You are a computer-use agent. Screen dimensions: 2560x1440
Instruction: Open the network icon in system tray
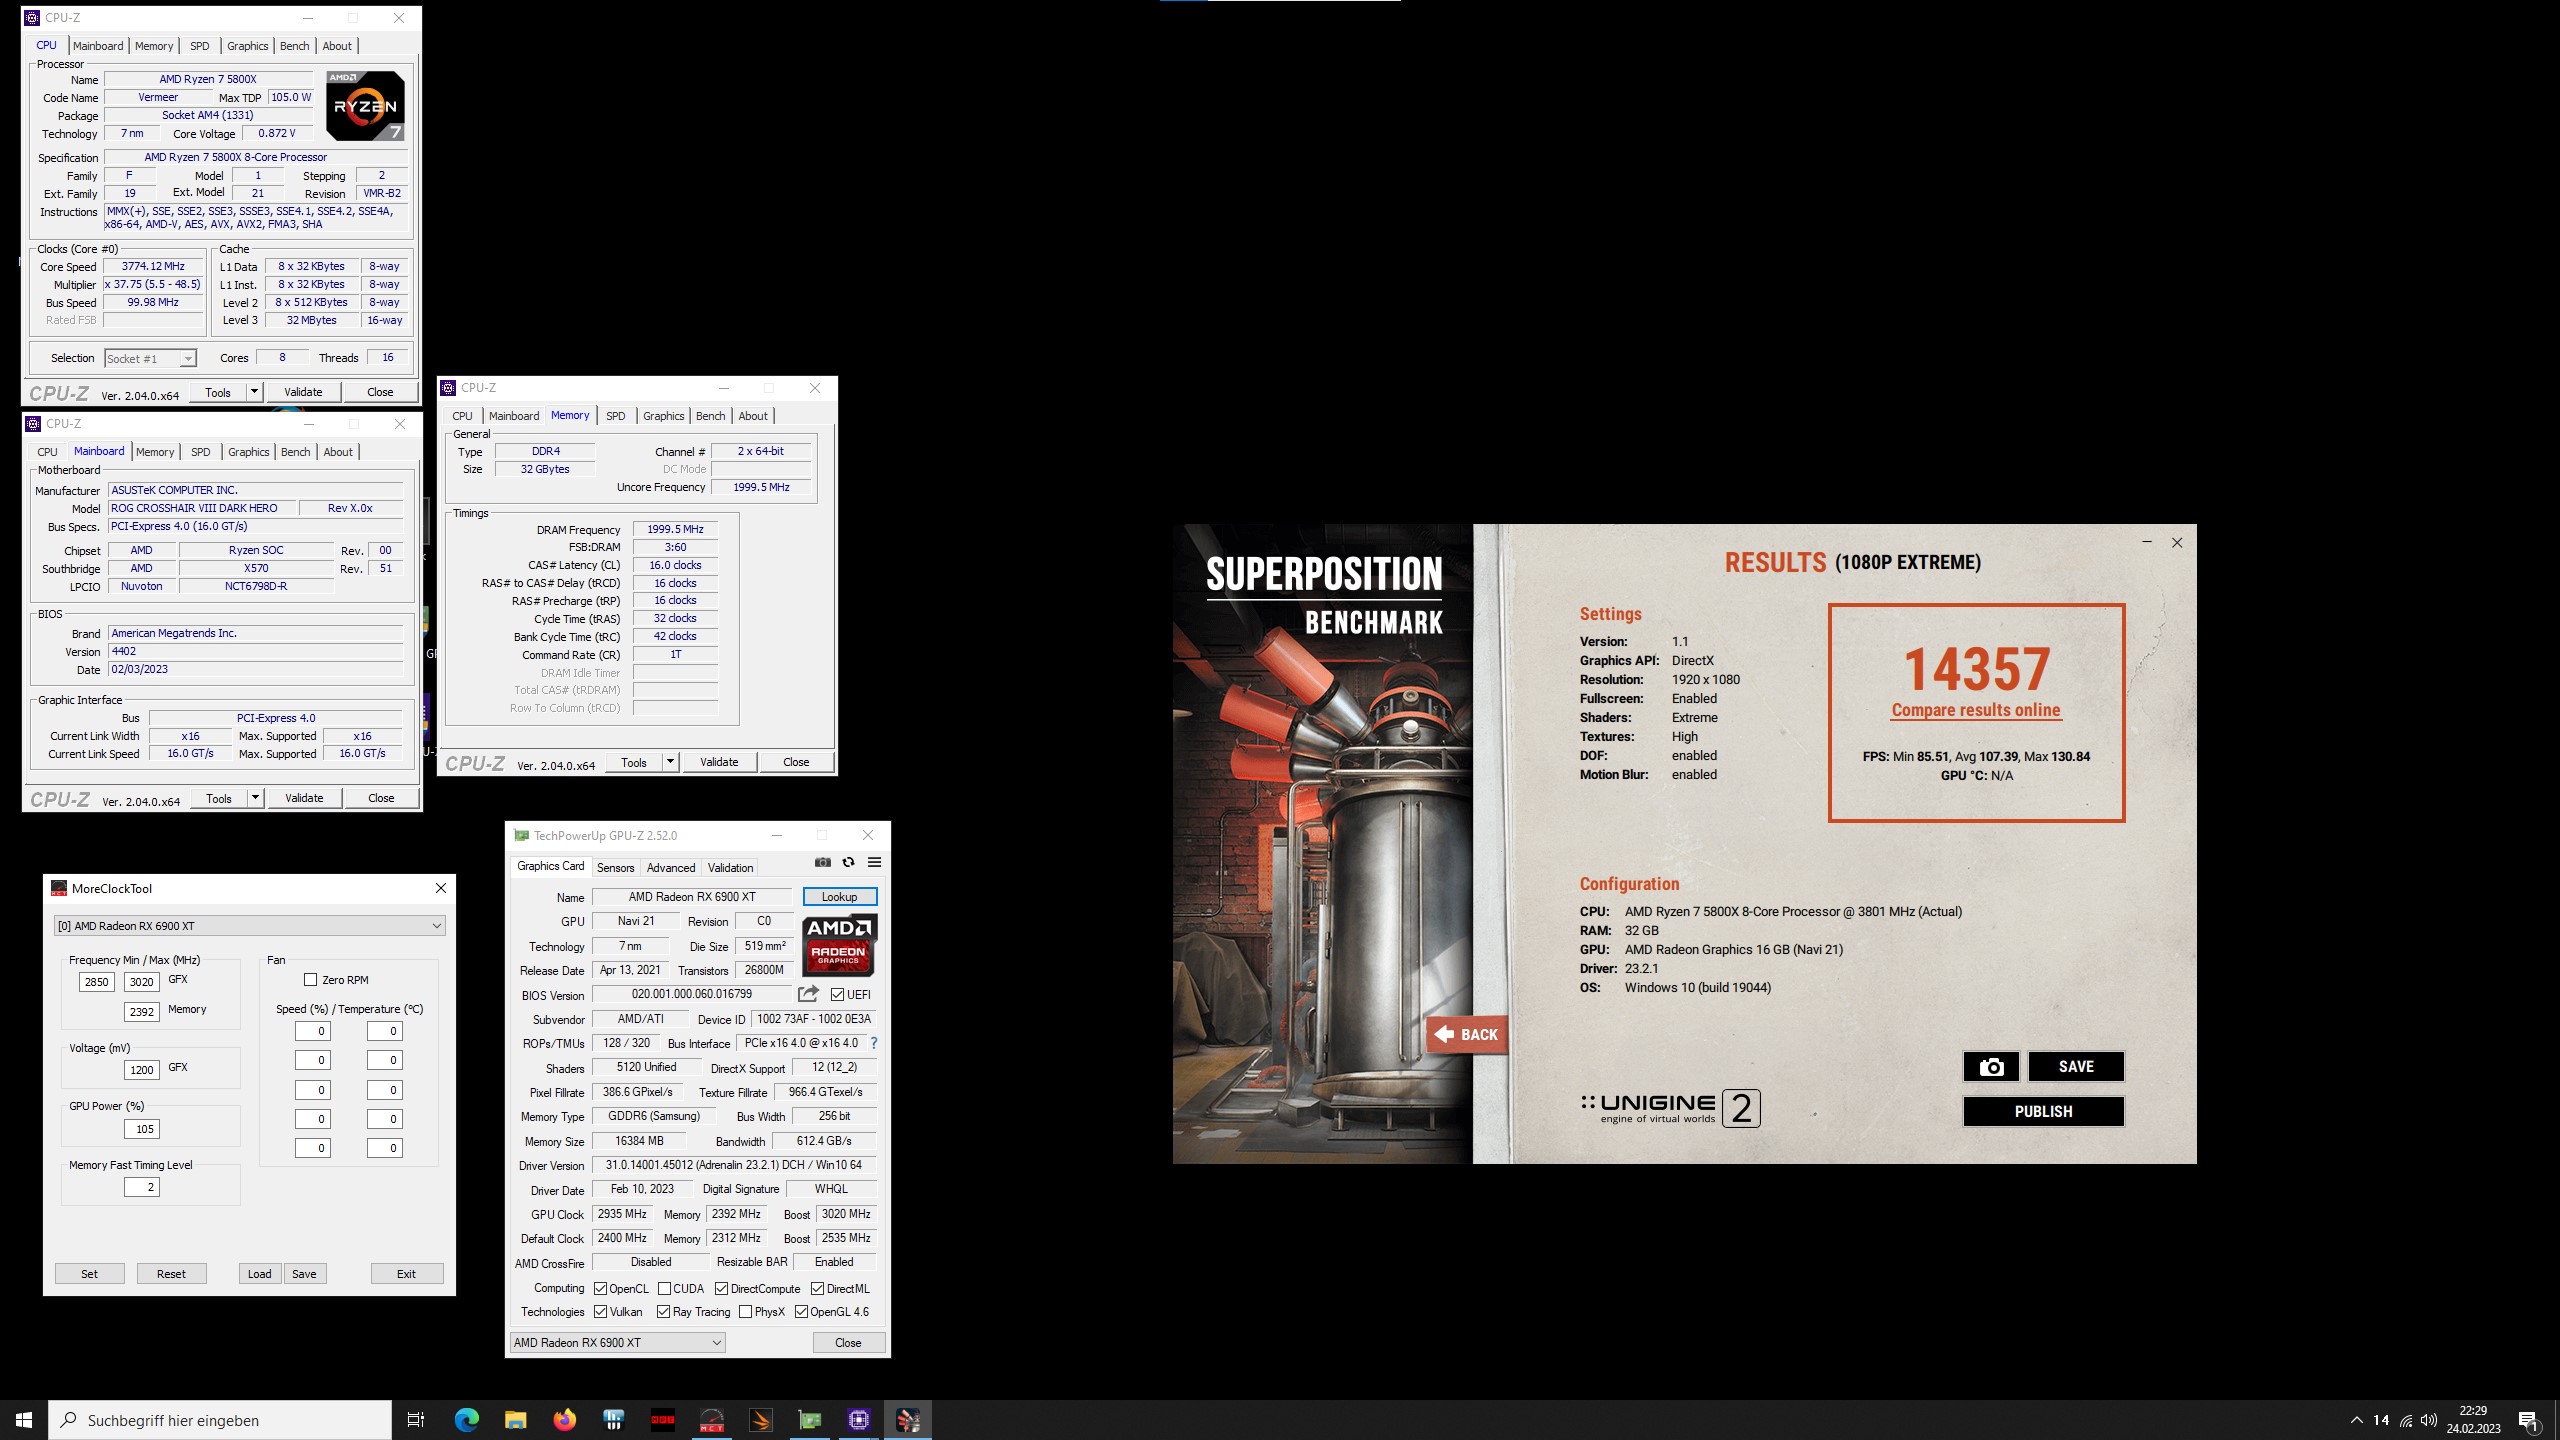click(2406, 1420)
